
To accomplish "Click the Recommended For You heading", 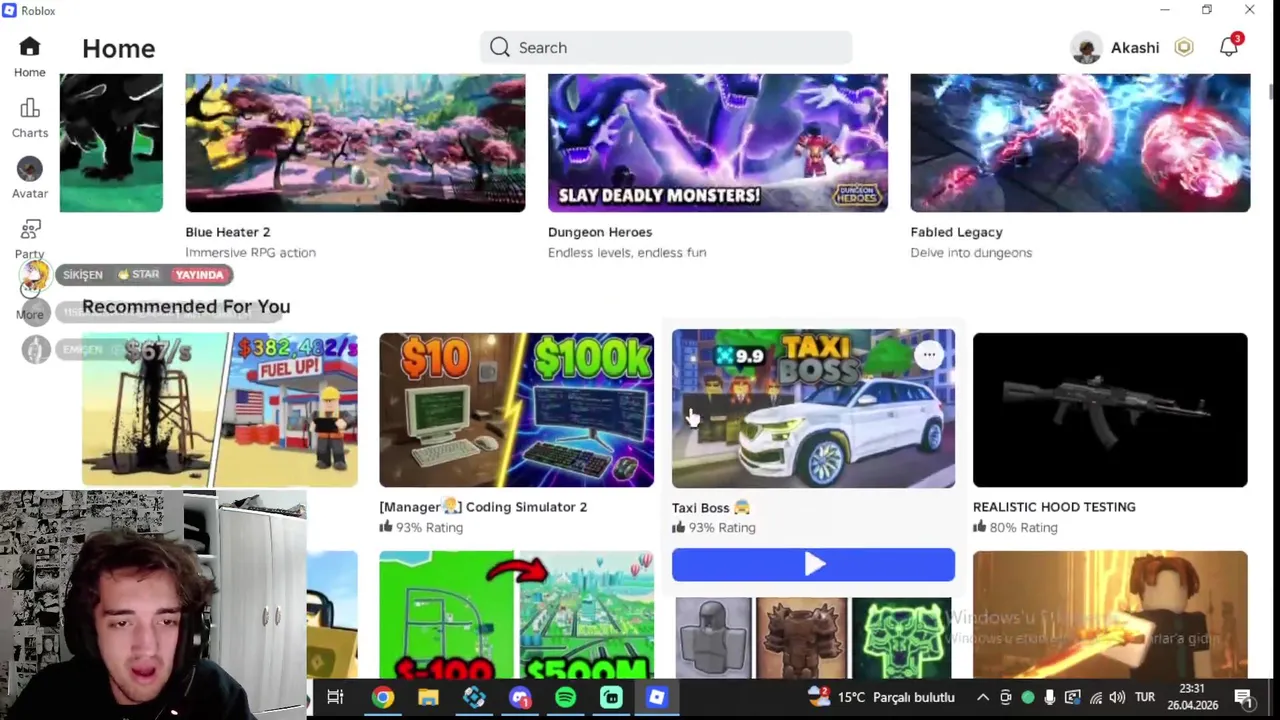I will coord(186,307).
